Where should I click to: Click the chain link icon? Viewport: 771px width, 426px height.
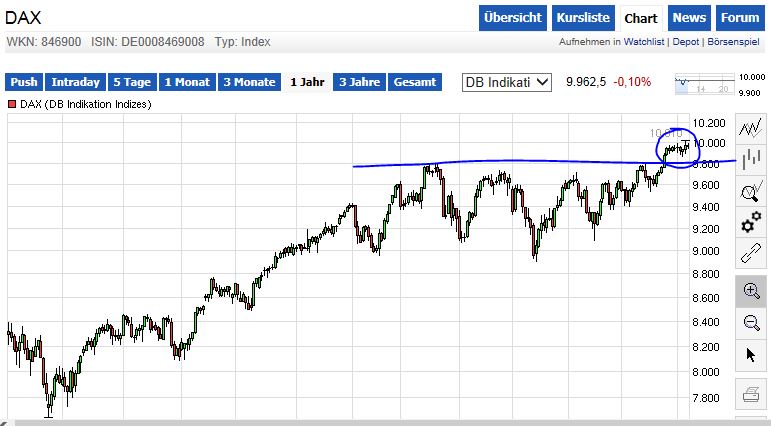pyautogui.click(x=750, y=256)
